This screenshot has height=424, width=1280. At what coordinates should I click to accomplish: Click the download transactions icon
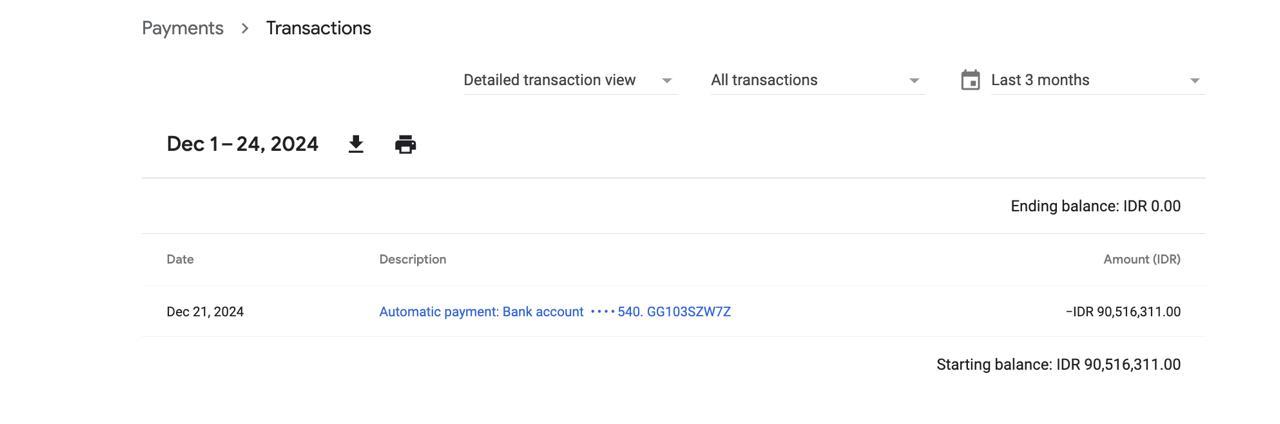click(x=356, y=145)
